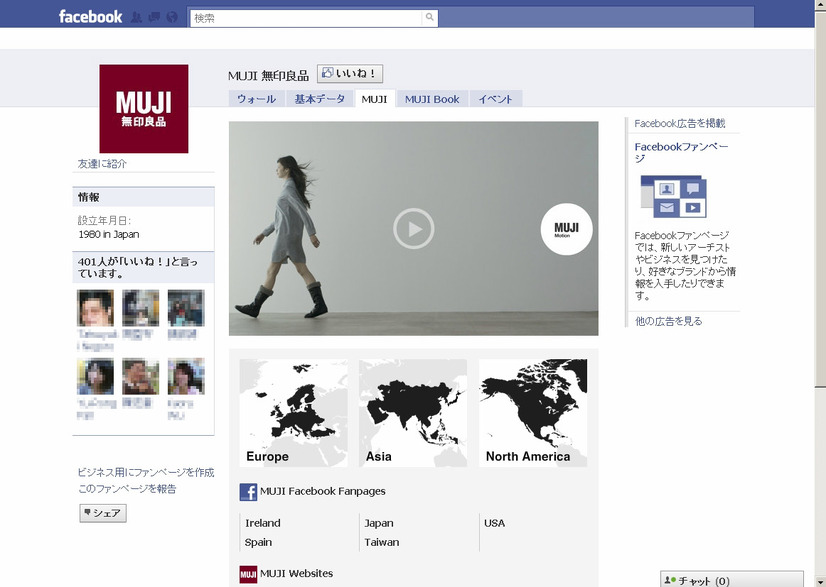Click the 401人が「いいね！」 fans header

[143, 267]
